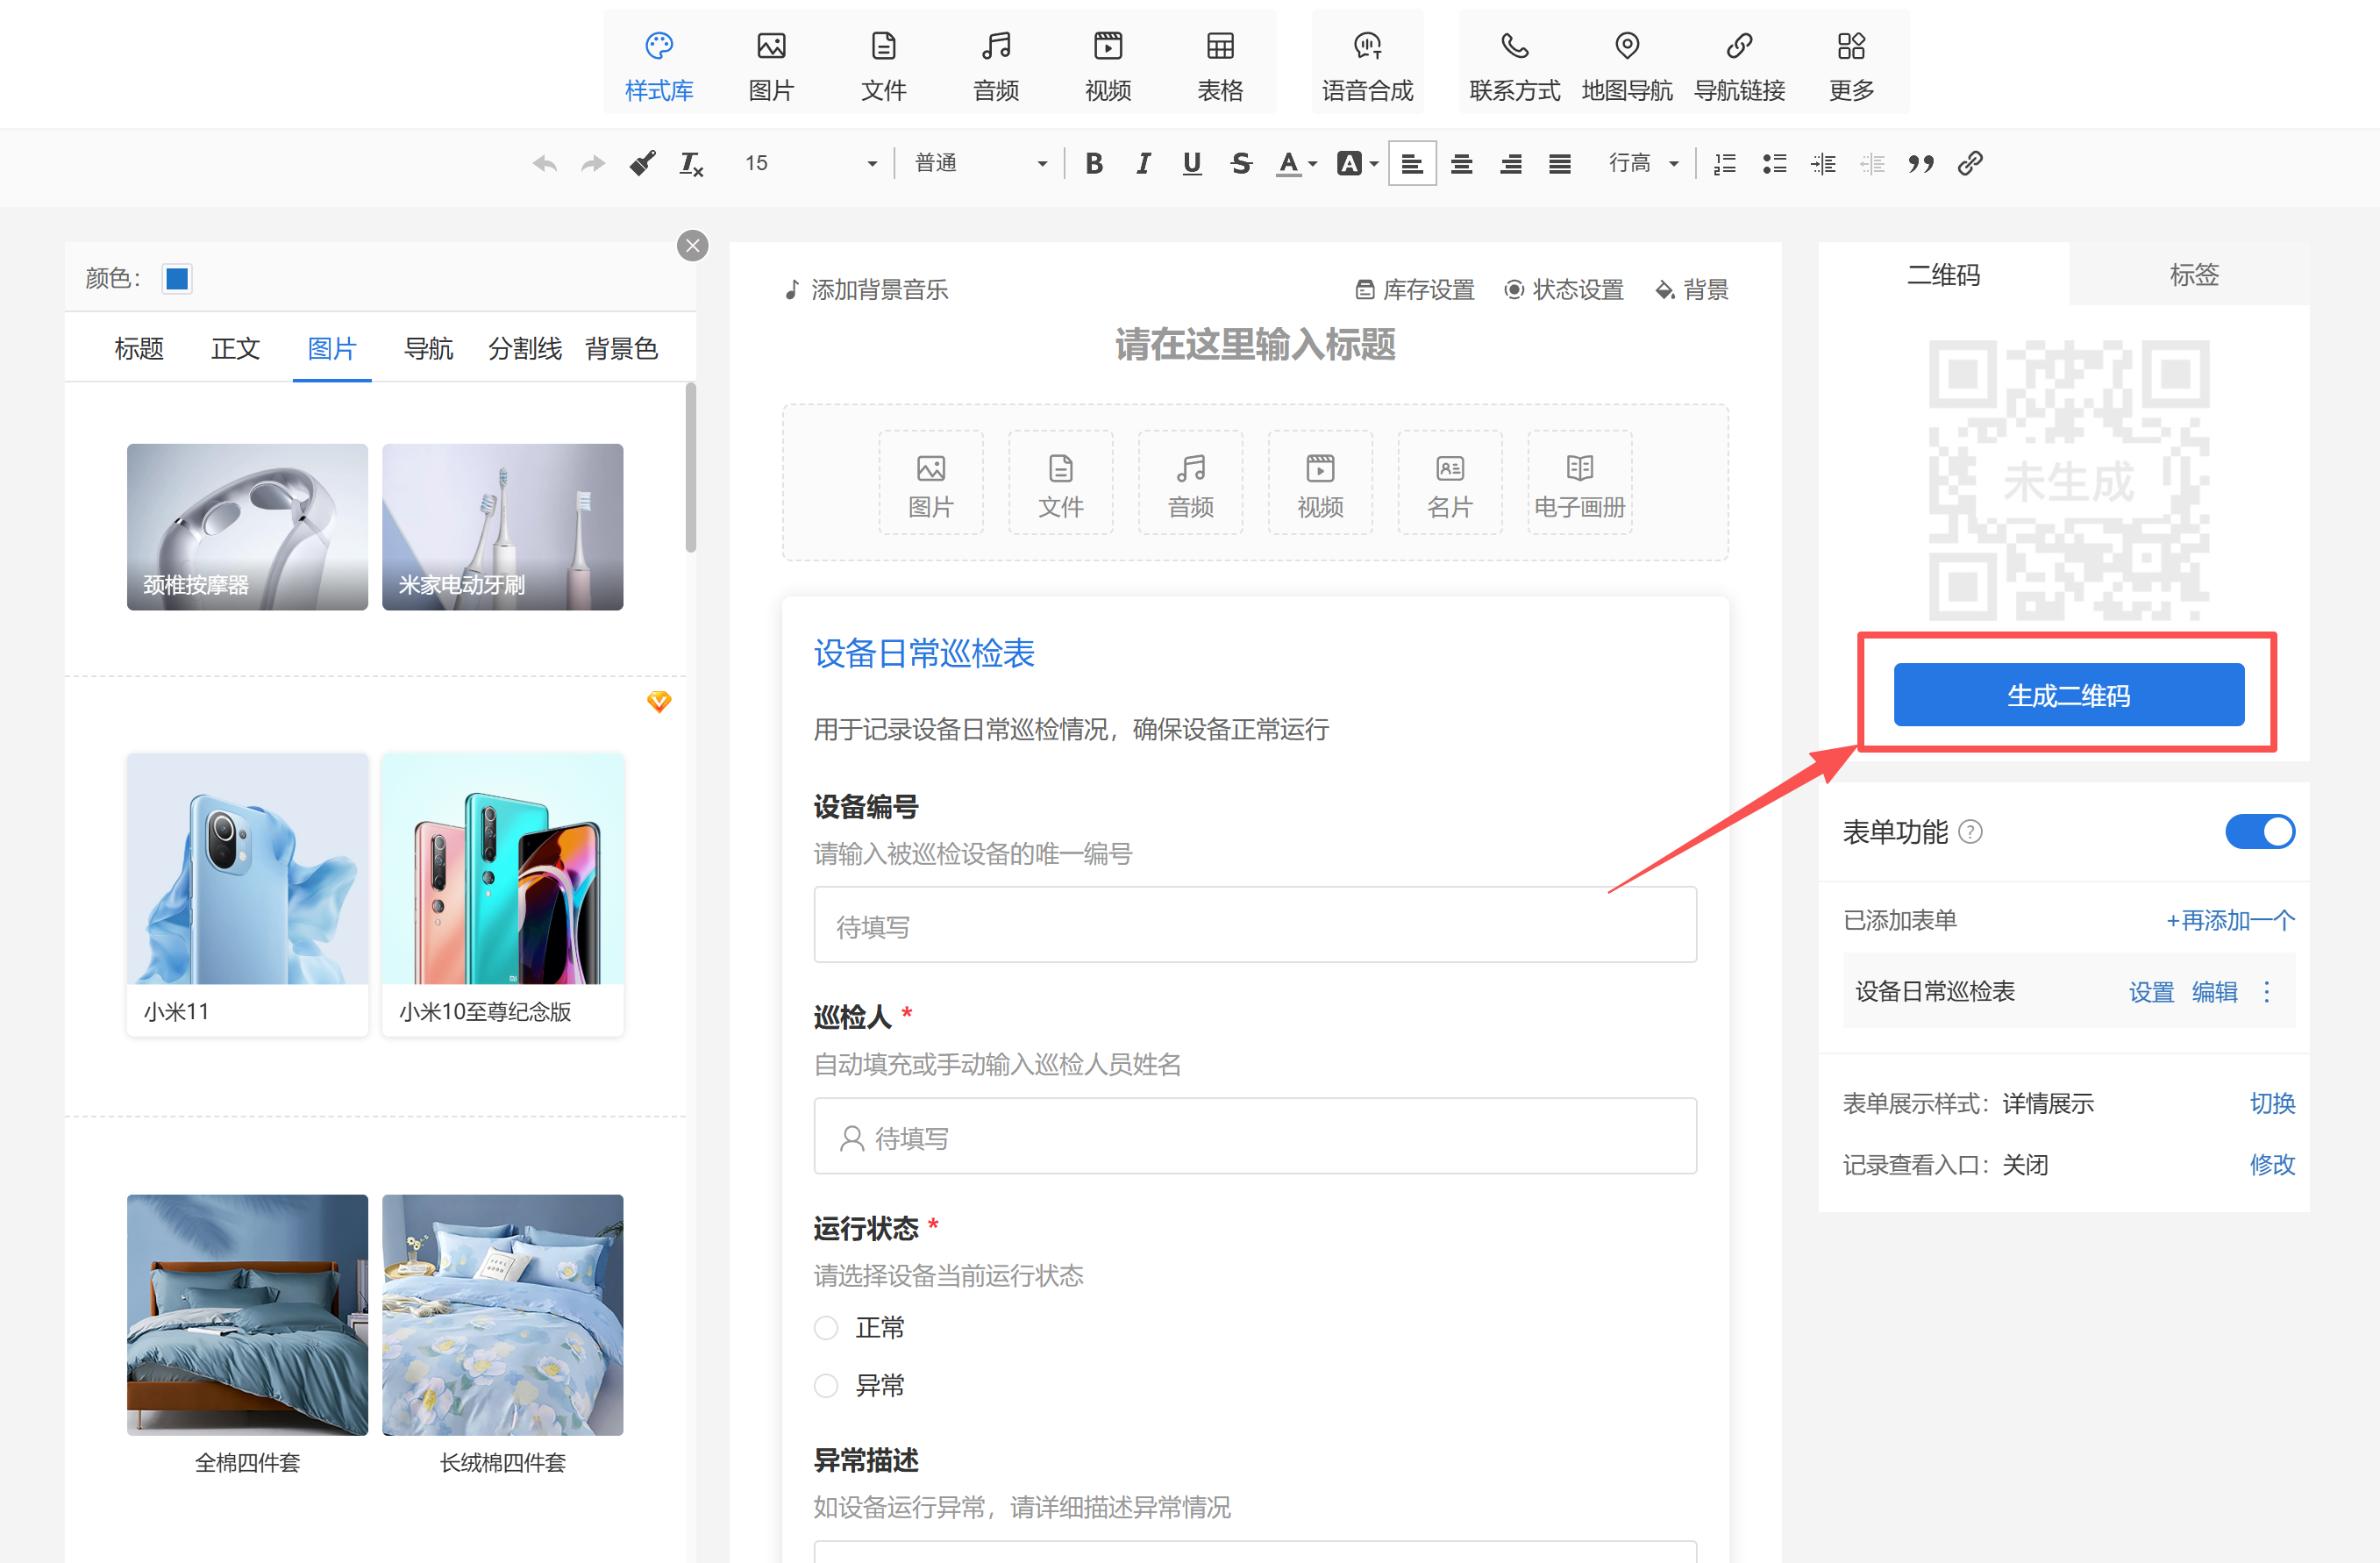The image size is (2380, 1563).
Task: Switch to the 标签 tab
Action: pyautogui.click(x=2193, y=275)
